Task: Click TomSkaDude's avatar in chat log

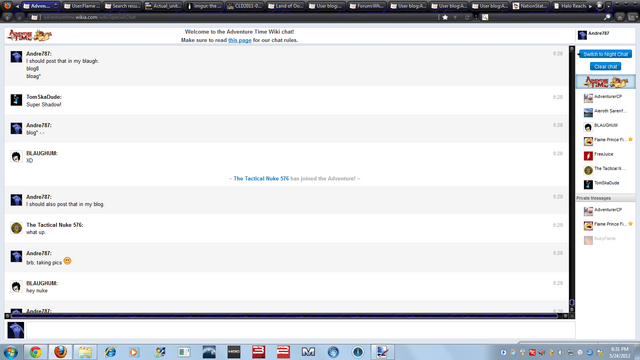Action: pos(16,100)
